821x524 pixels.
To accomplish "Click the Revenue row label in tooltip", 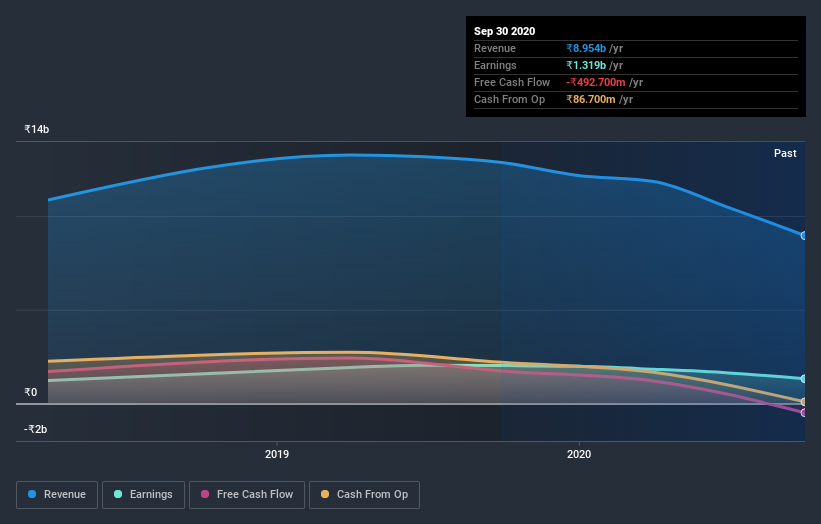I will (495, 48).
